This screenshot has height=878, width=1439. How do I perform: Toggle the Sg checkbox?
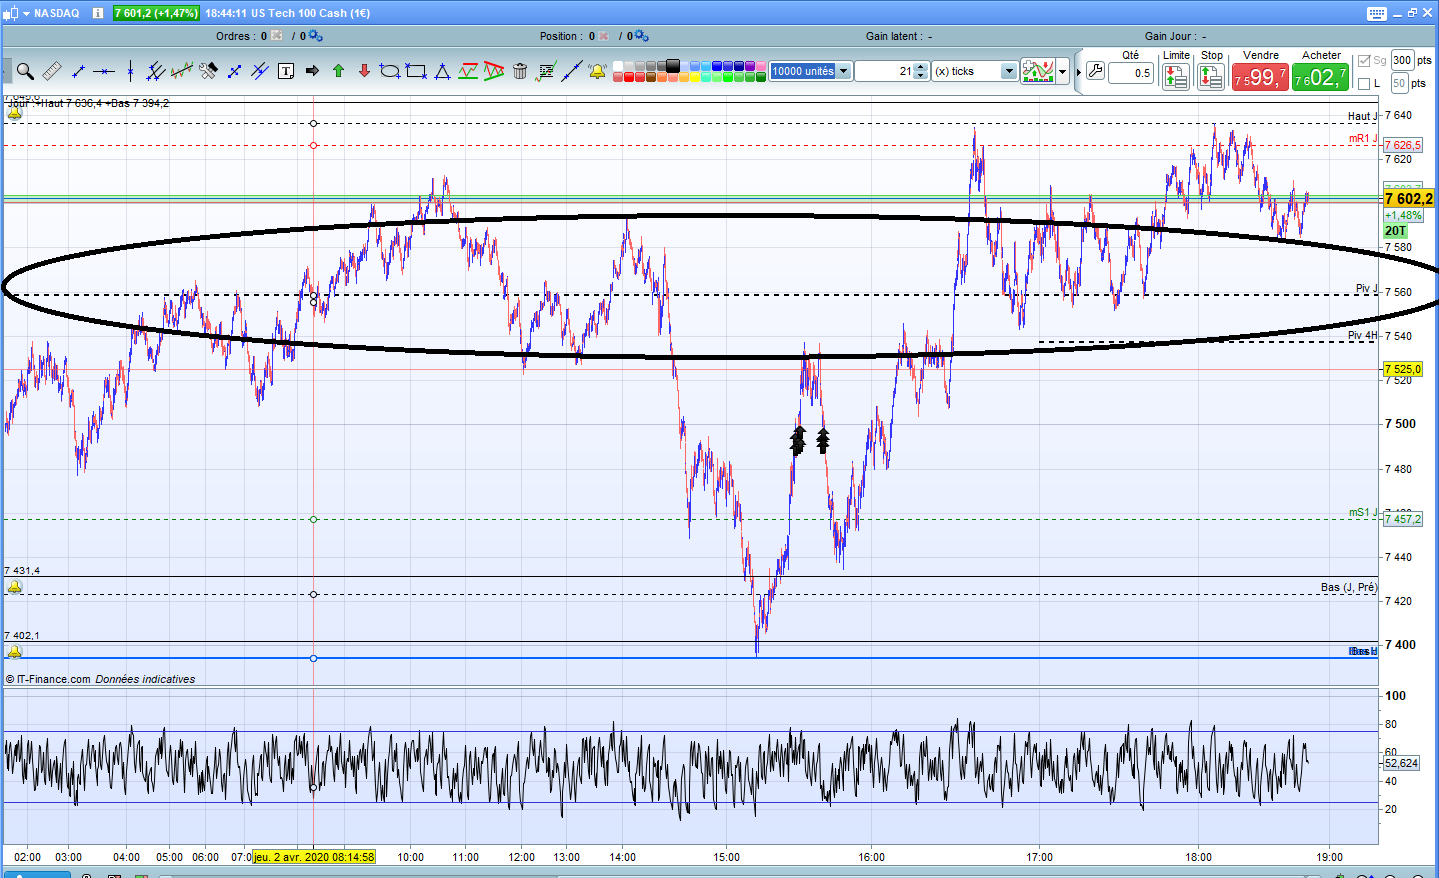1364,61
